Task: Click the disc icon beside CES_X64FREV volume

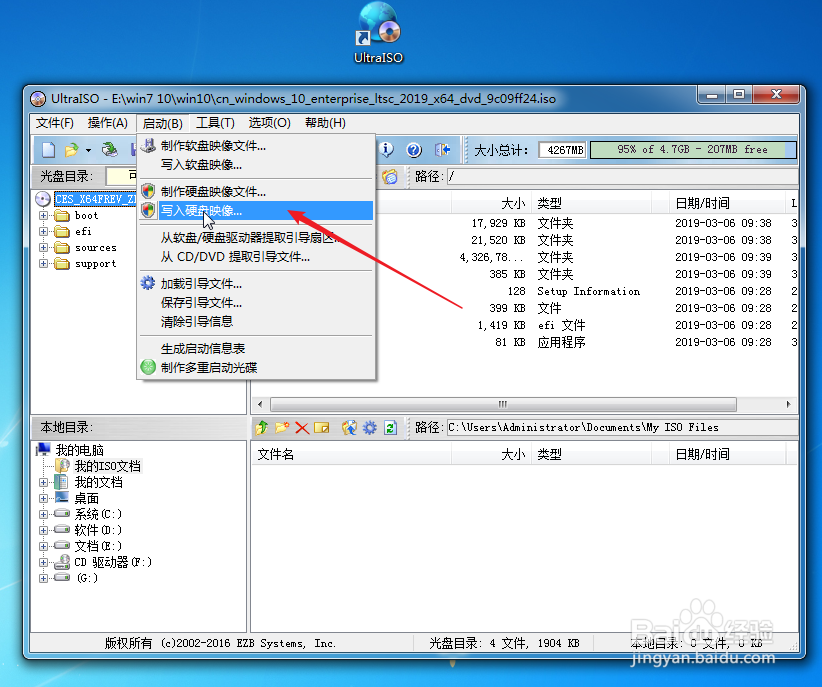Action: tap(43, 199)
